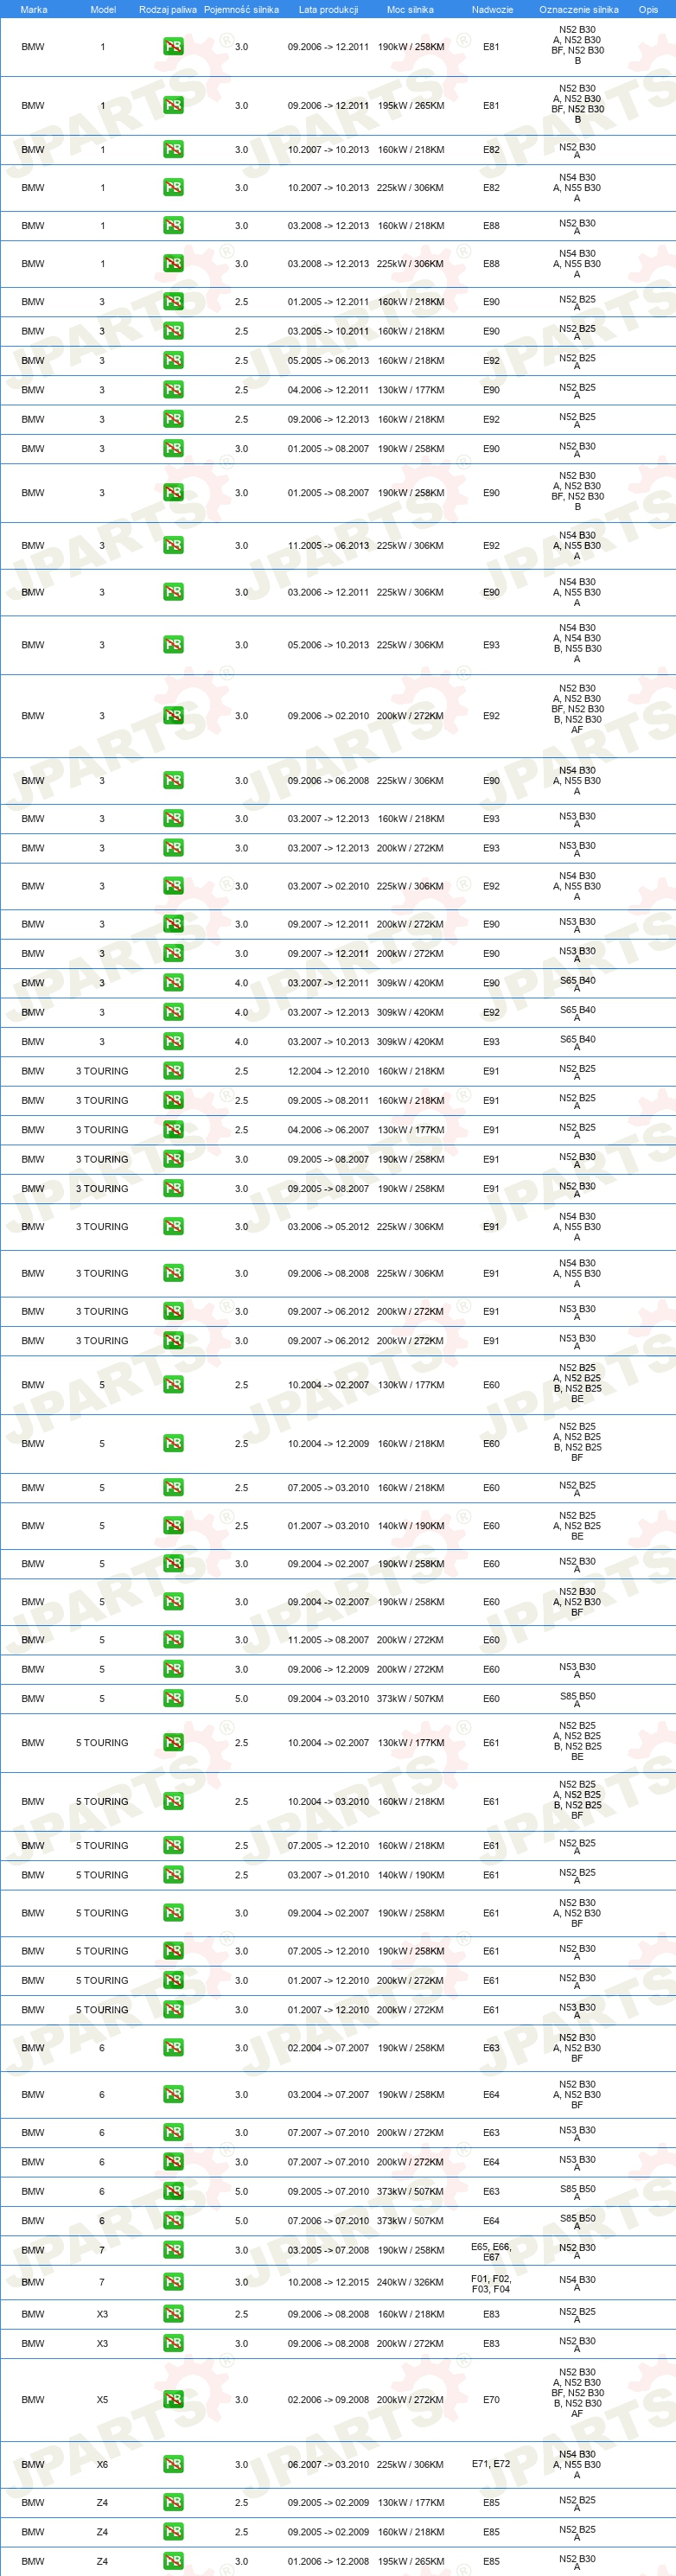Click fuel icon of 4.0 E93 309kW row
This screenshot has width=676, height=2576.
tap(173, 1041)
